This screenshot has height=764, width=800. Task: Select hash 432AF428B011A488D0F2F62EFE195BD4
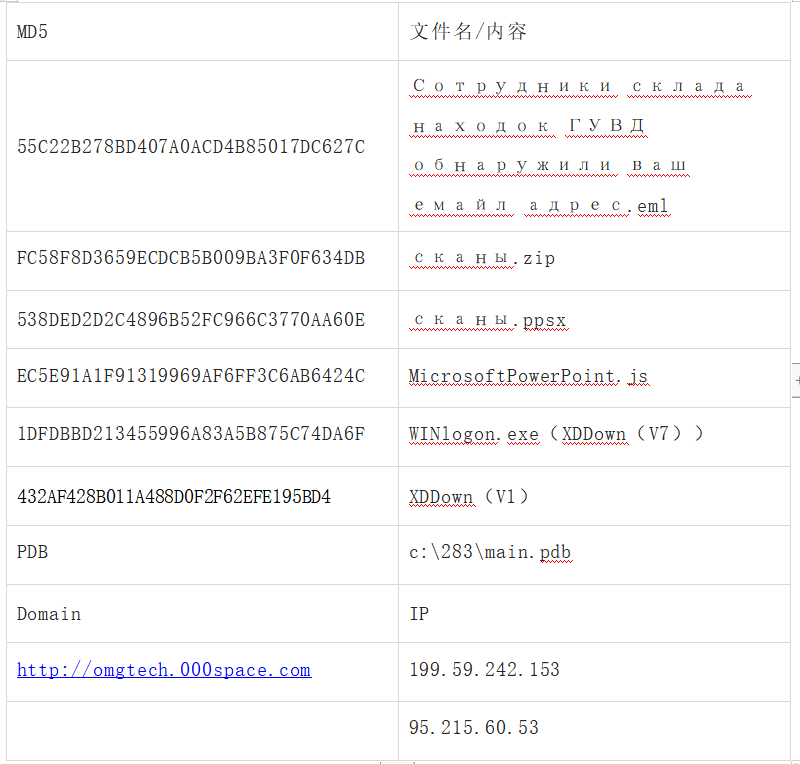[174, 496]
